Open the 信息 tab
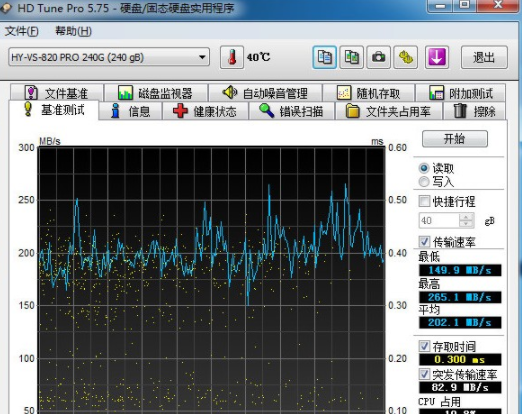This screenshot has width=522, height=414. pos(131,111)
